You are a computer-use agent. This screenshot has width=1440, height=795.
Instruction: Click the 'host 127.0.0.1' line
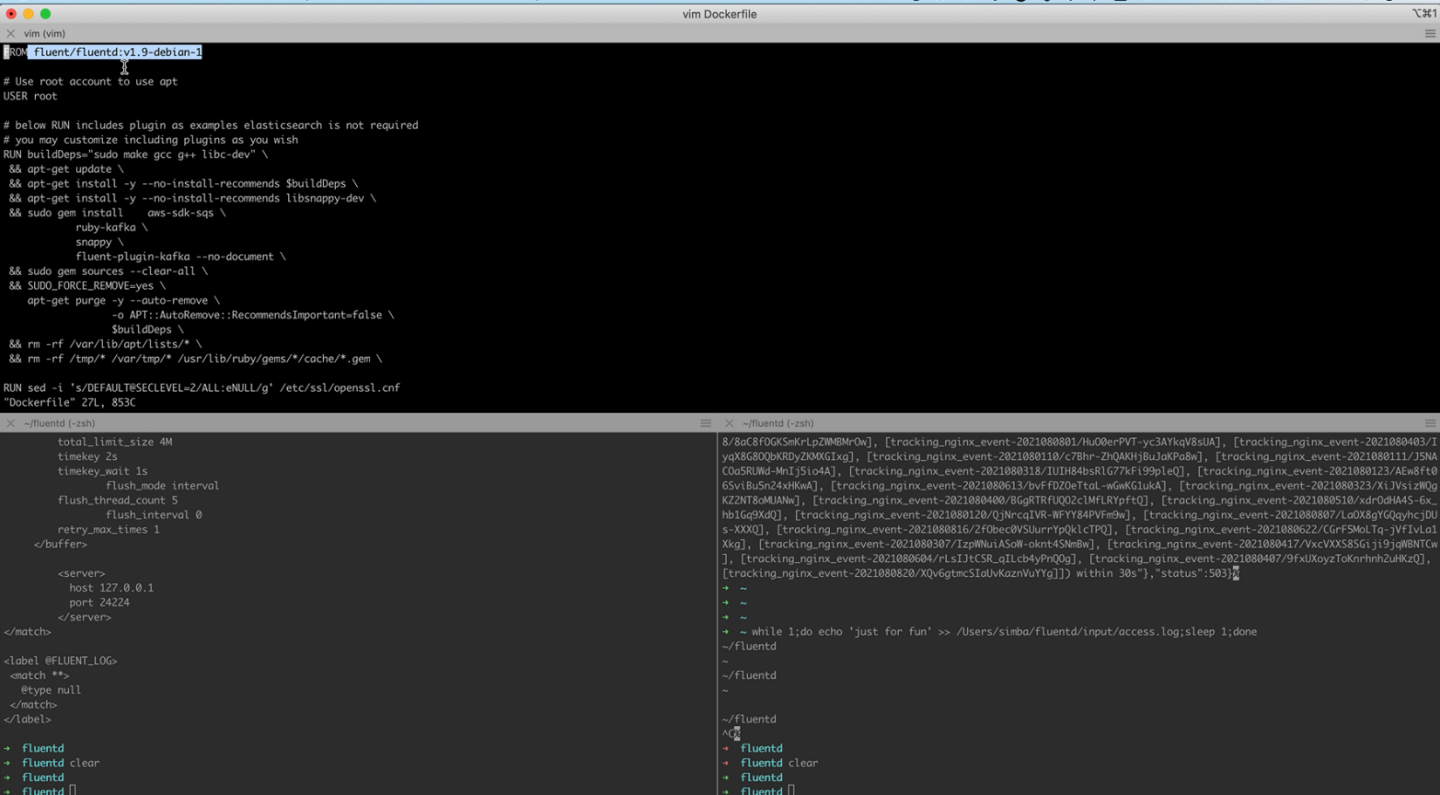[111, 588]
